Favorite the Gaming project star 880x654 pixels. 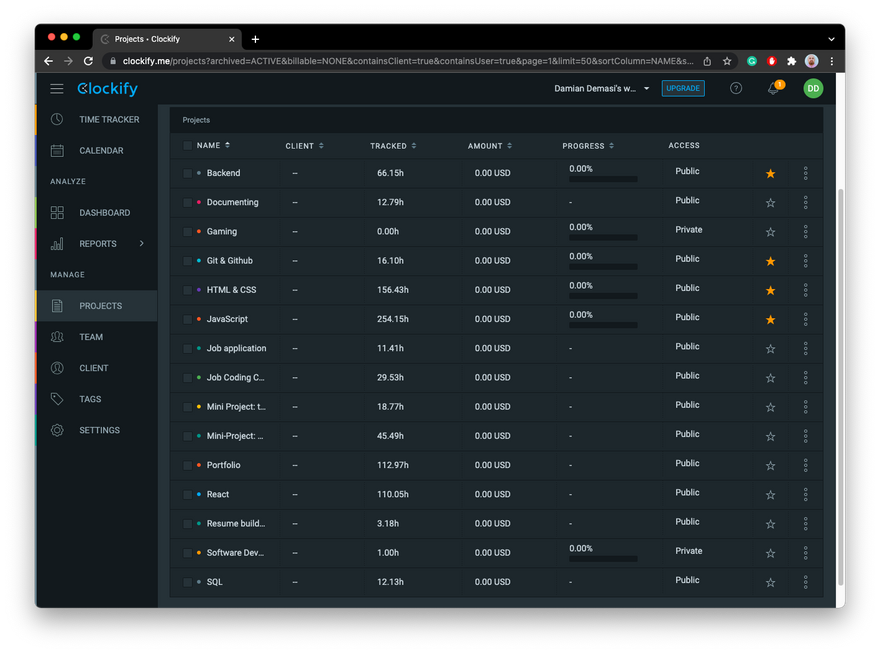click(770, 232)
